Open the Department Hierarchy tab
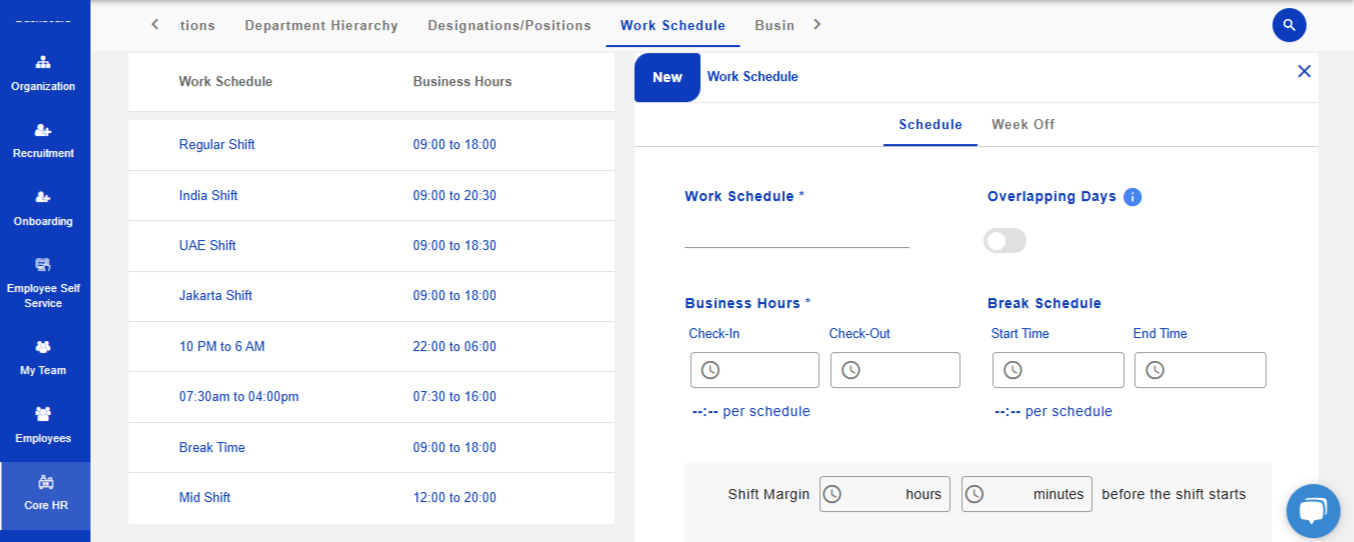The image size is (1354, 542). (321, 25)
